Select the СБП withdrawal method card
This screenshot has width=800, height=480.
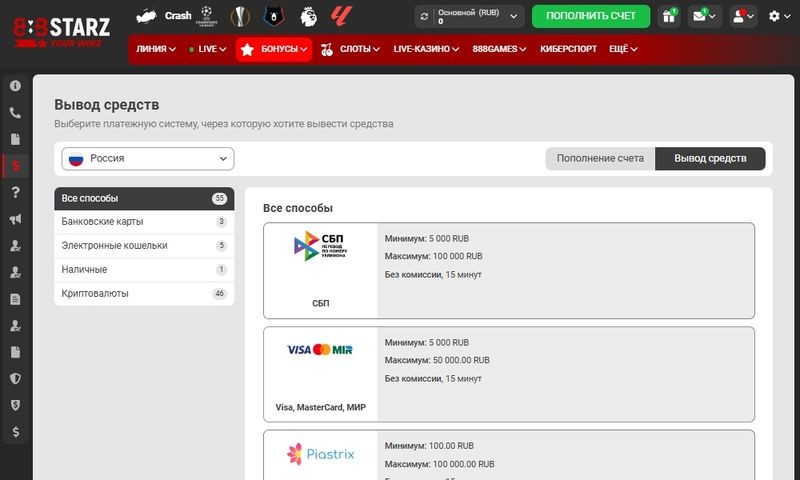(x=509, y=270)
